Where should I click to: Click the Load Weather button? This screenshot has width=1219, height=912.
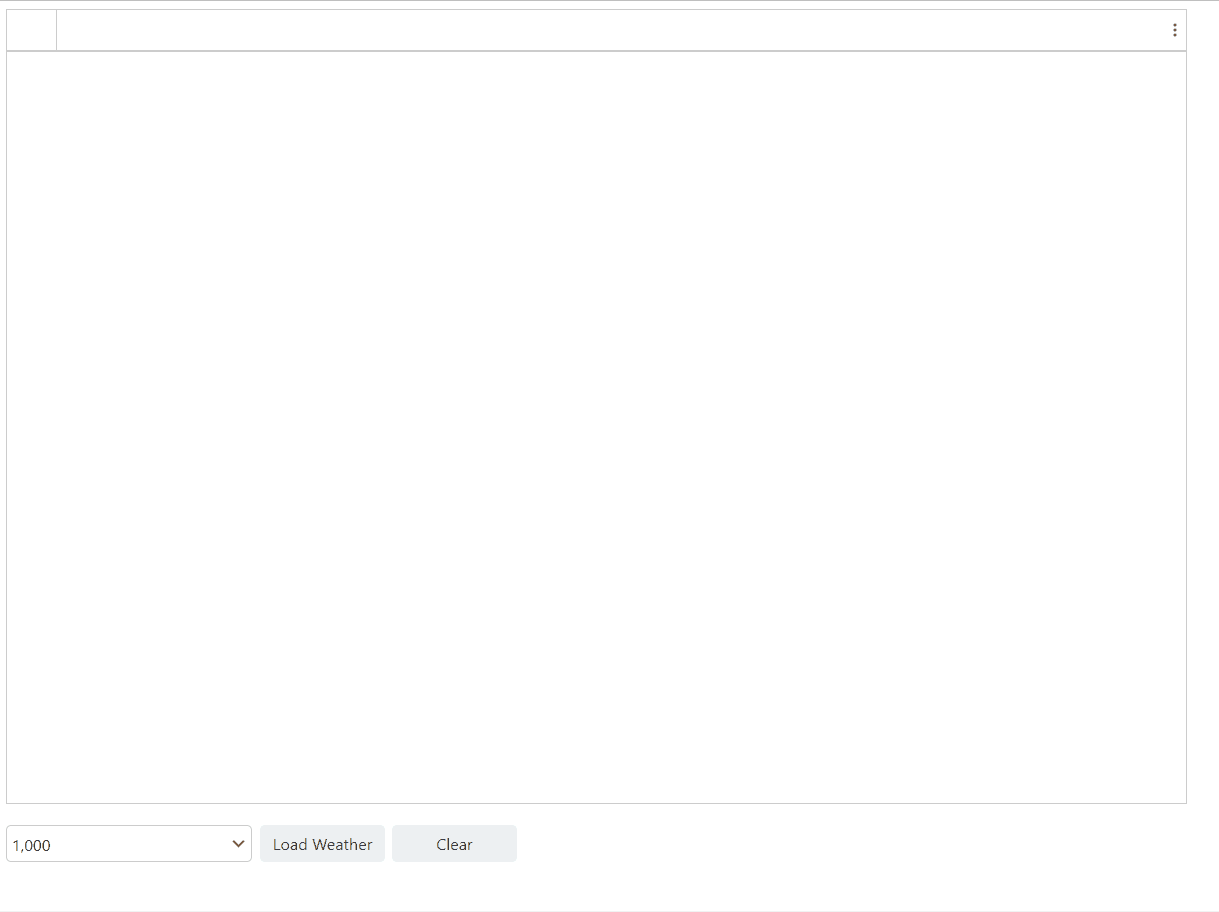(x=322, y=844)
